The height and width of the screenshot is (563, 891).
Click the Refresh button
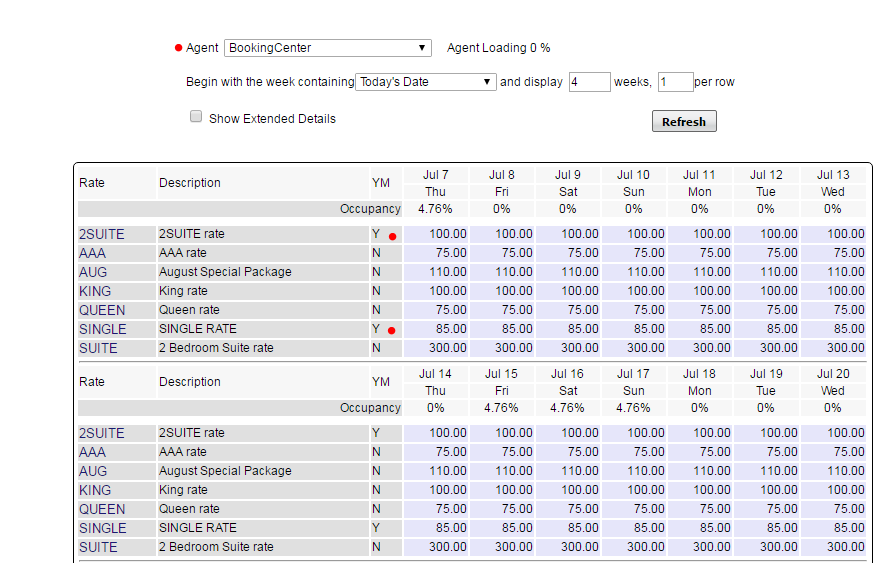coord(684,122)
